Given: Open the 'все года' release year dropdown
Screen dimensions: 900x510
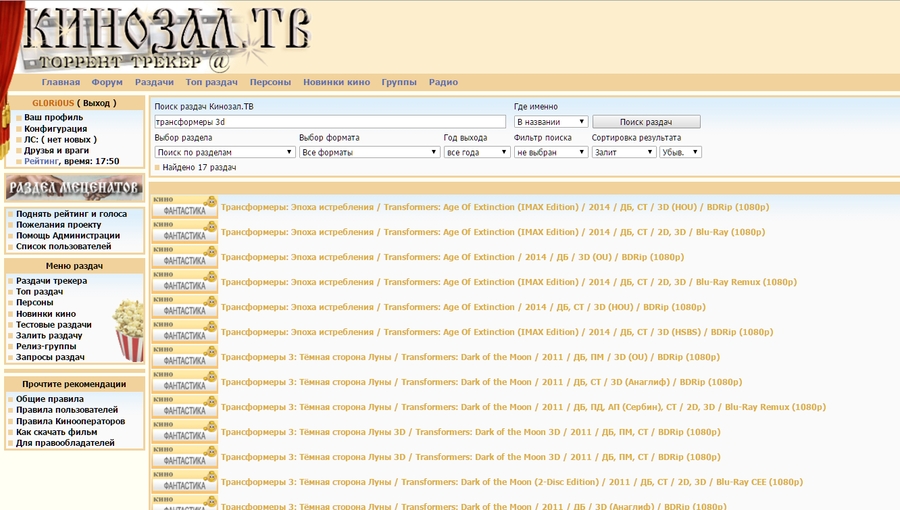Looking at the screenshot, I should point(475,152).
